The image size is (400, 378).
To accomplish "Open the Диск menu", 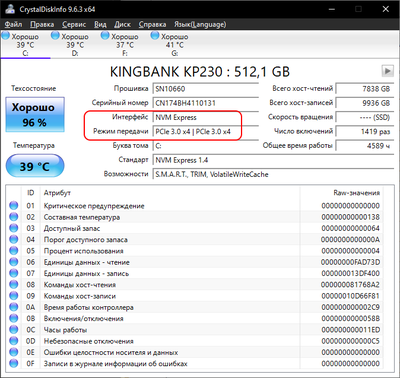I will (x=122, y=24).
